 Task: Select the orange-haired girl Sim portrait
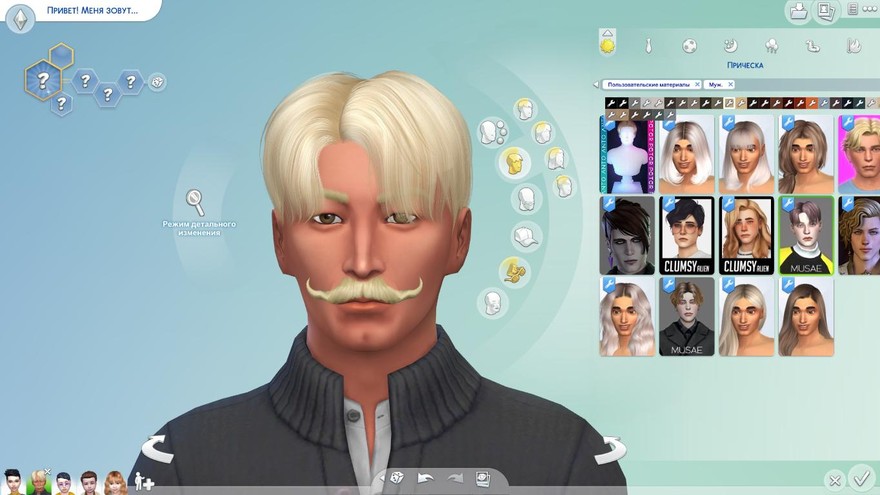point(114,483)
